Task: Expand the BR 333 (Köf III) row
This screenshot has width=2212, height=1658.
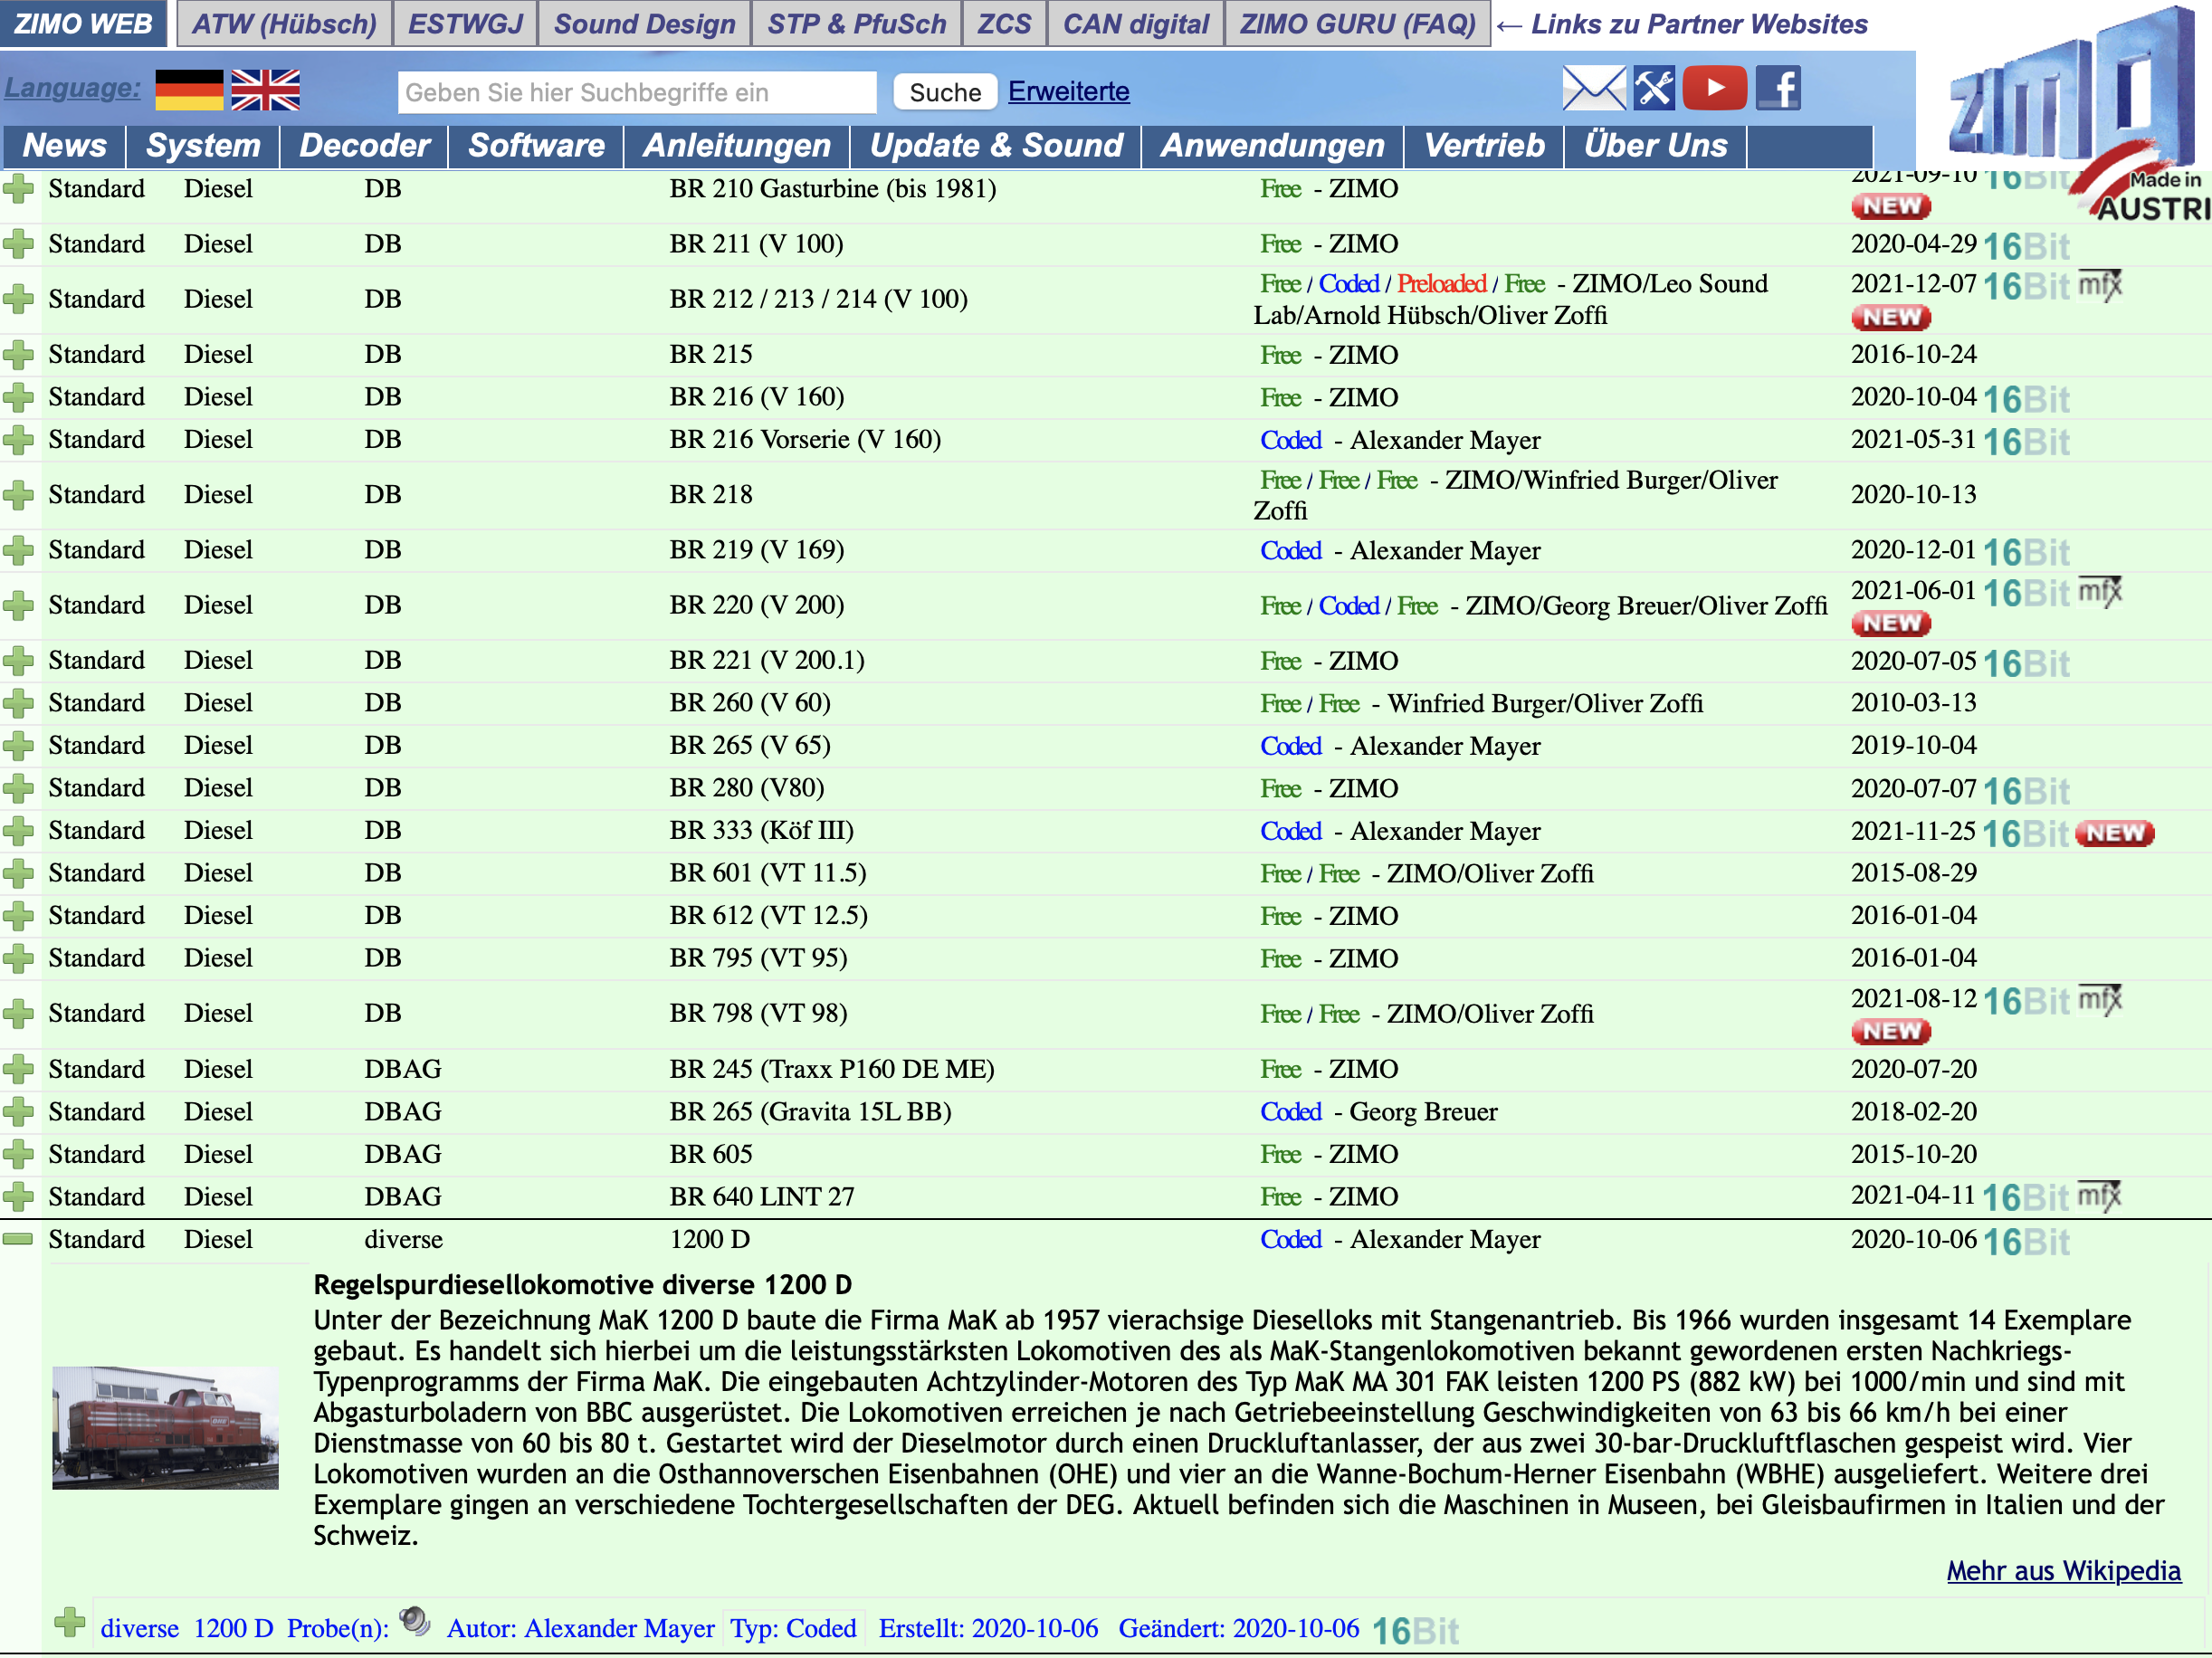Action: point(18,830)
